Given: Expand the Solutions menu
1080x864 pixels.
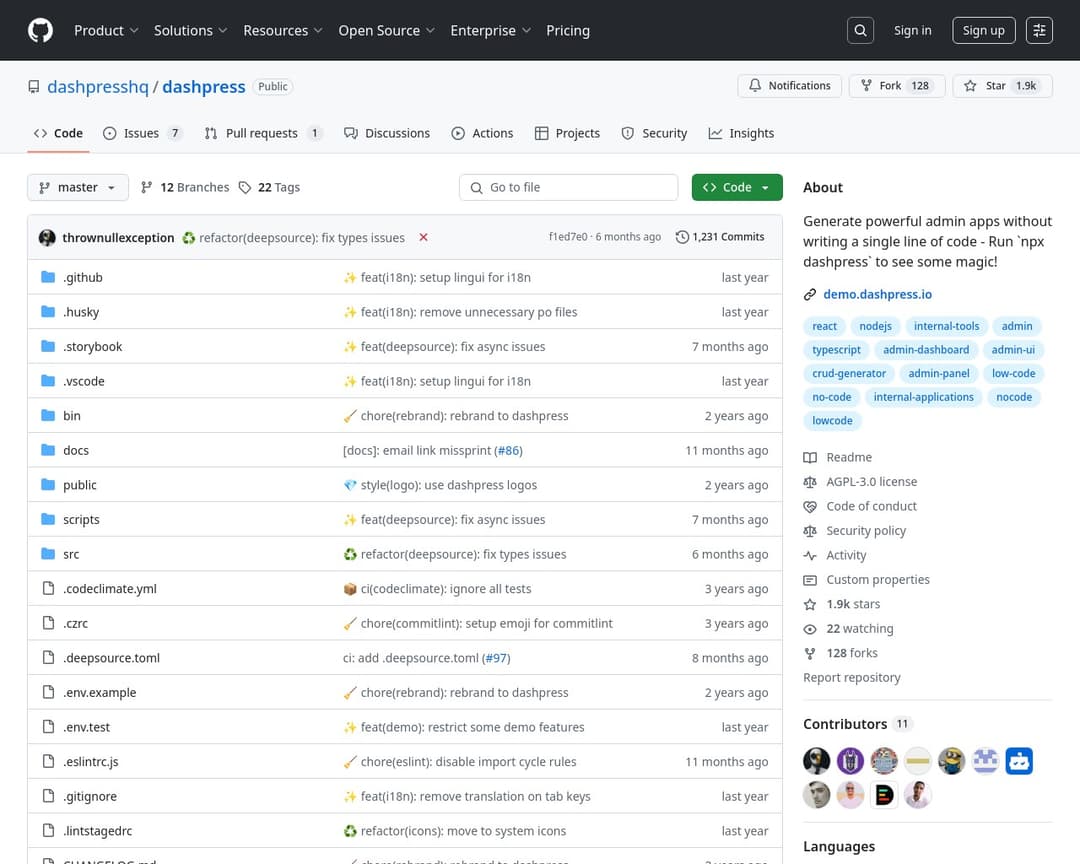Looking at the screenshot, I should point(190,30).
